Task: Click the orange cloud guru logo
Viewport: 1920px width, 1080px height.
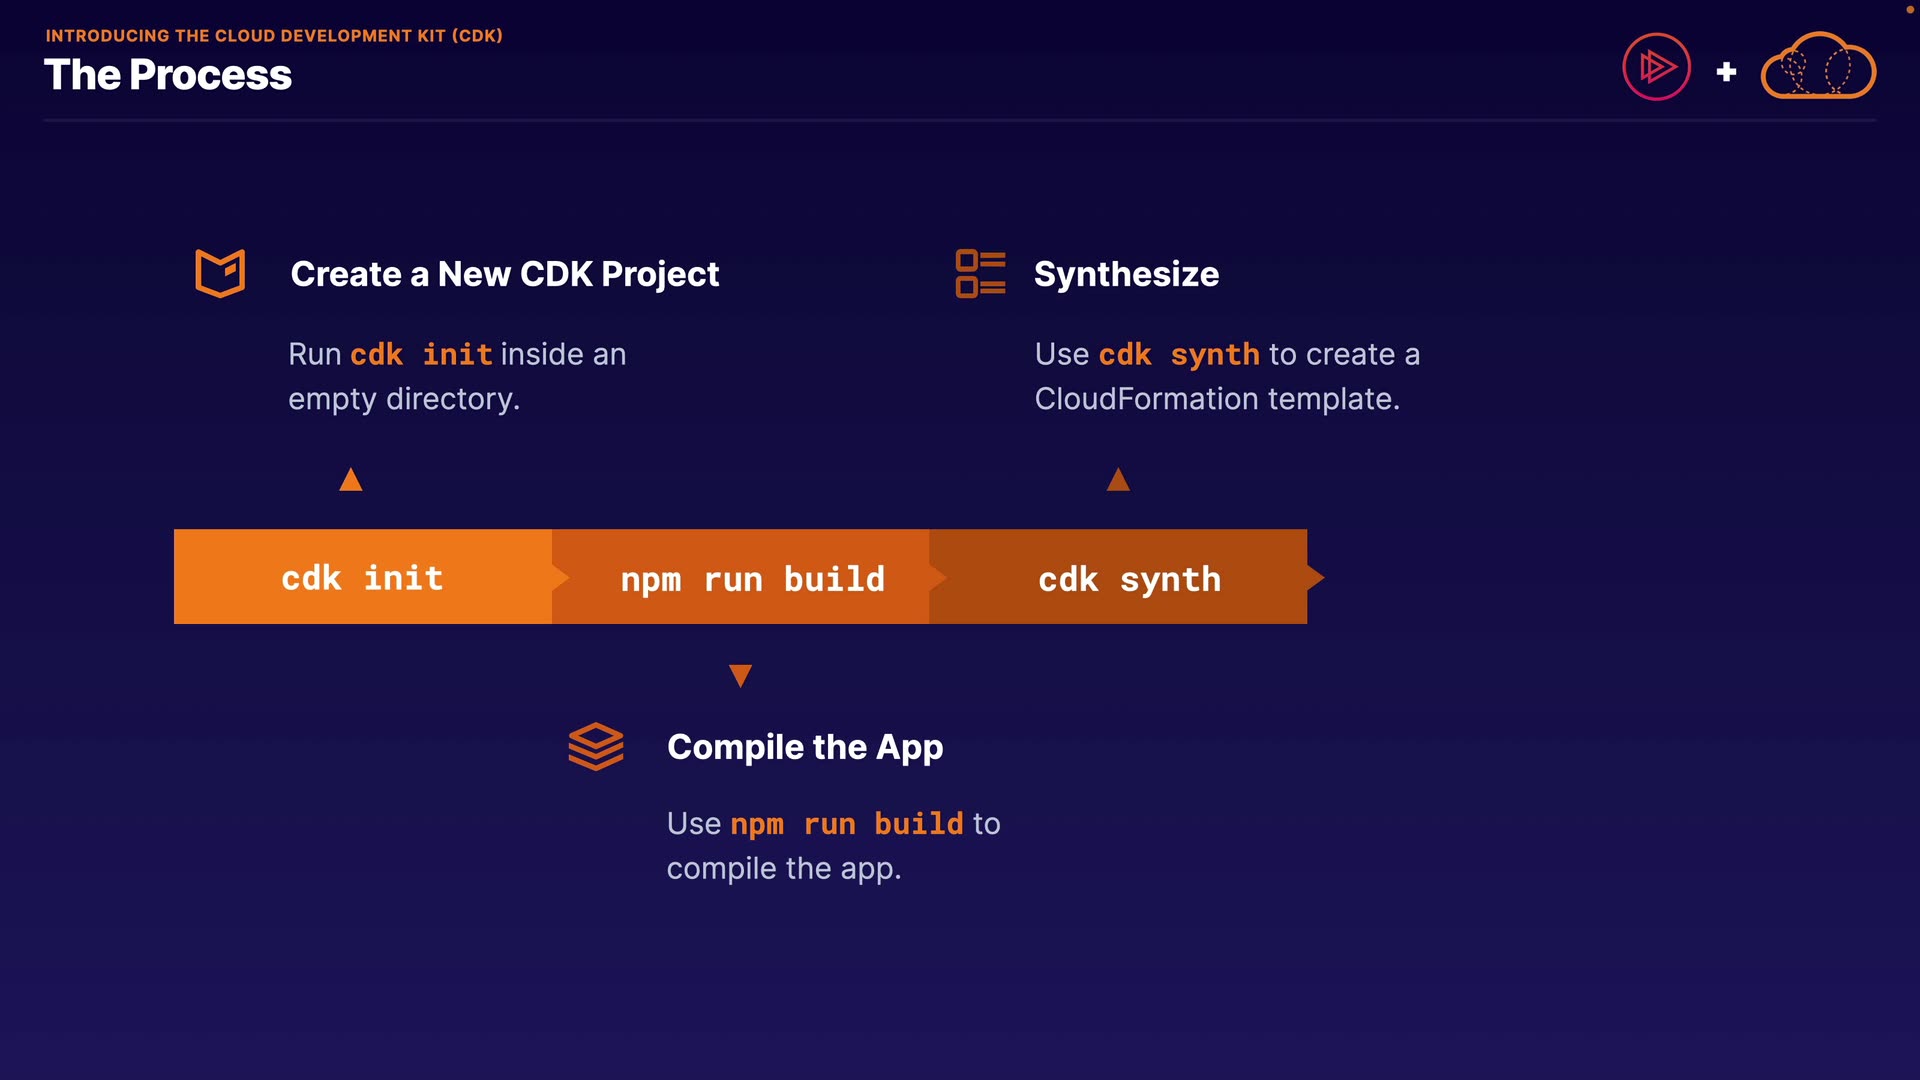Action: coord(1817,68)
